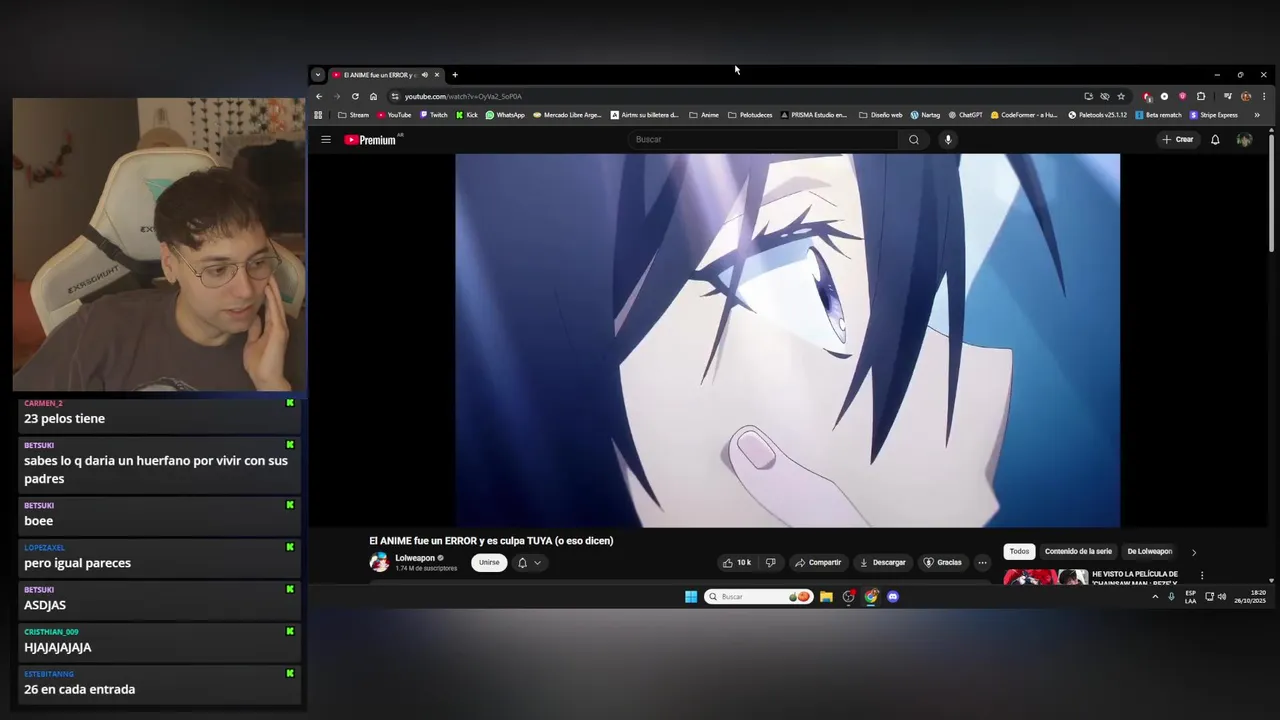Screen dimensions: 1280x720
Task: Open options for the Chainsaw Man recommendation
Action: pyautogui.click(x=1202, y=576)
